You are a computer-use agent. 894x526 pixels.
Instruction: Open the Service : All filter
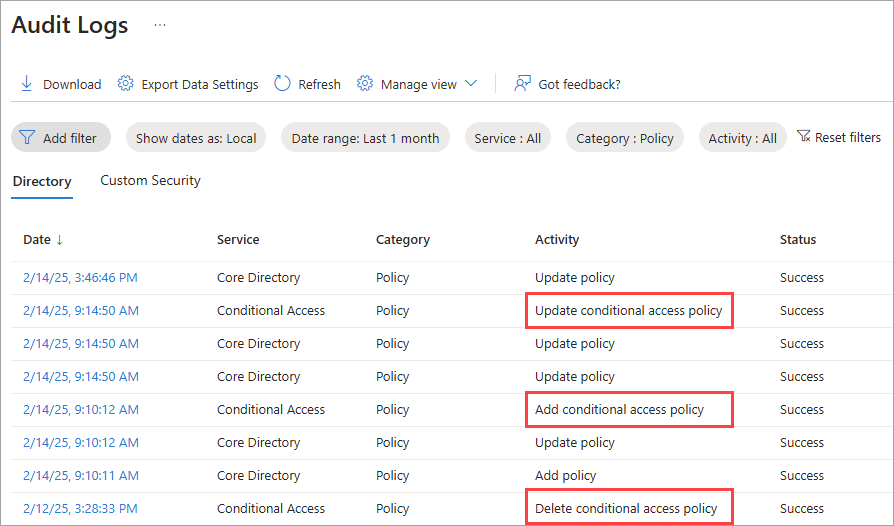(x=508, y=138)
